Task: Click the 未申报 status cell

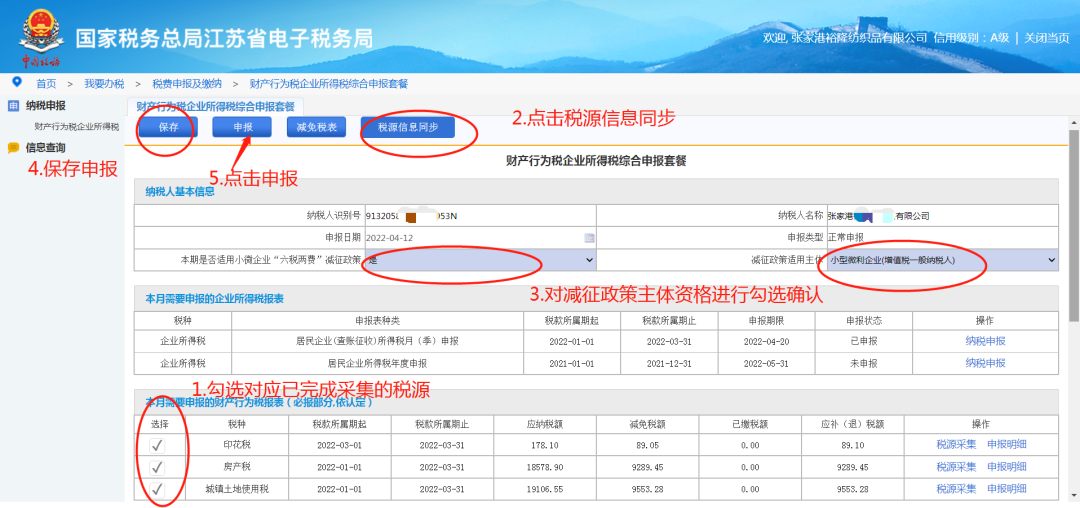Action: 863,363
